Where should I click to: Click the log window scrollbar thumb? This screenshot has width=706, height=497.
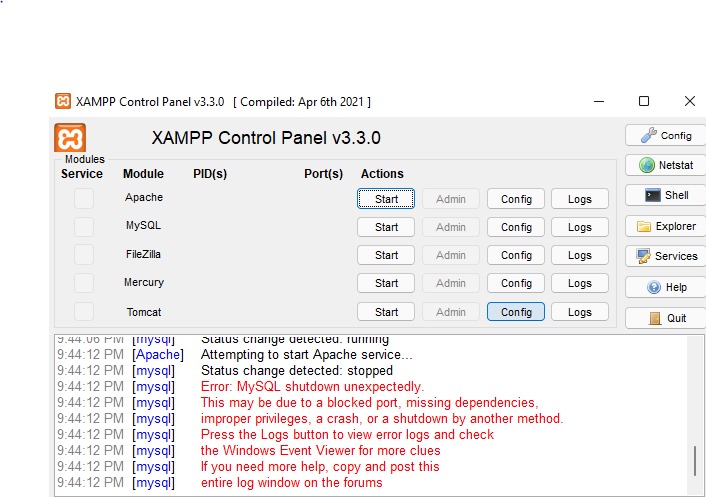[x=696, y=460]
